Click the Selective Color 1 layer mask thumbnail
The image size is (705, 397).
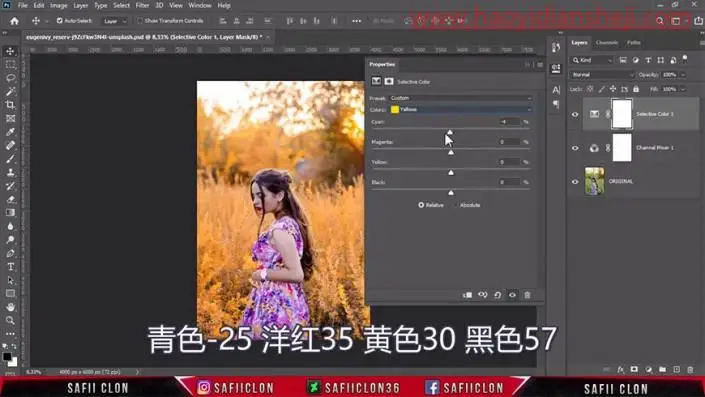[622, 114]
